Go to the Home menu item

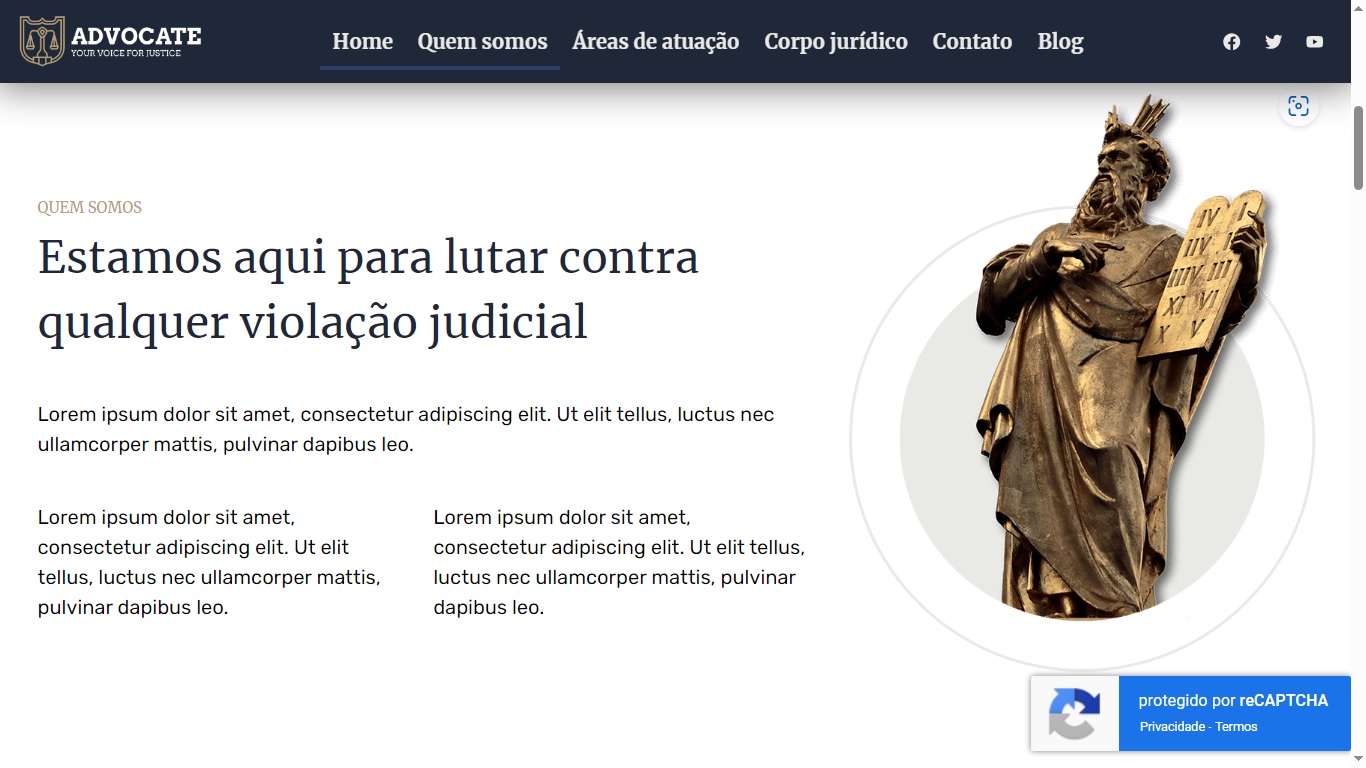(362, 42)
